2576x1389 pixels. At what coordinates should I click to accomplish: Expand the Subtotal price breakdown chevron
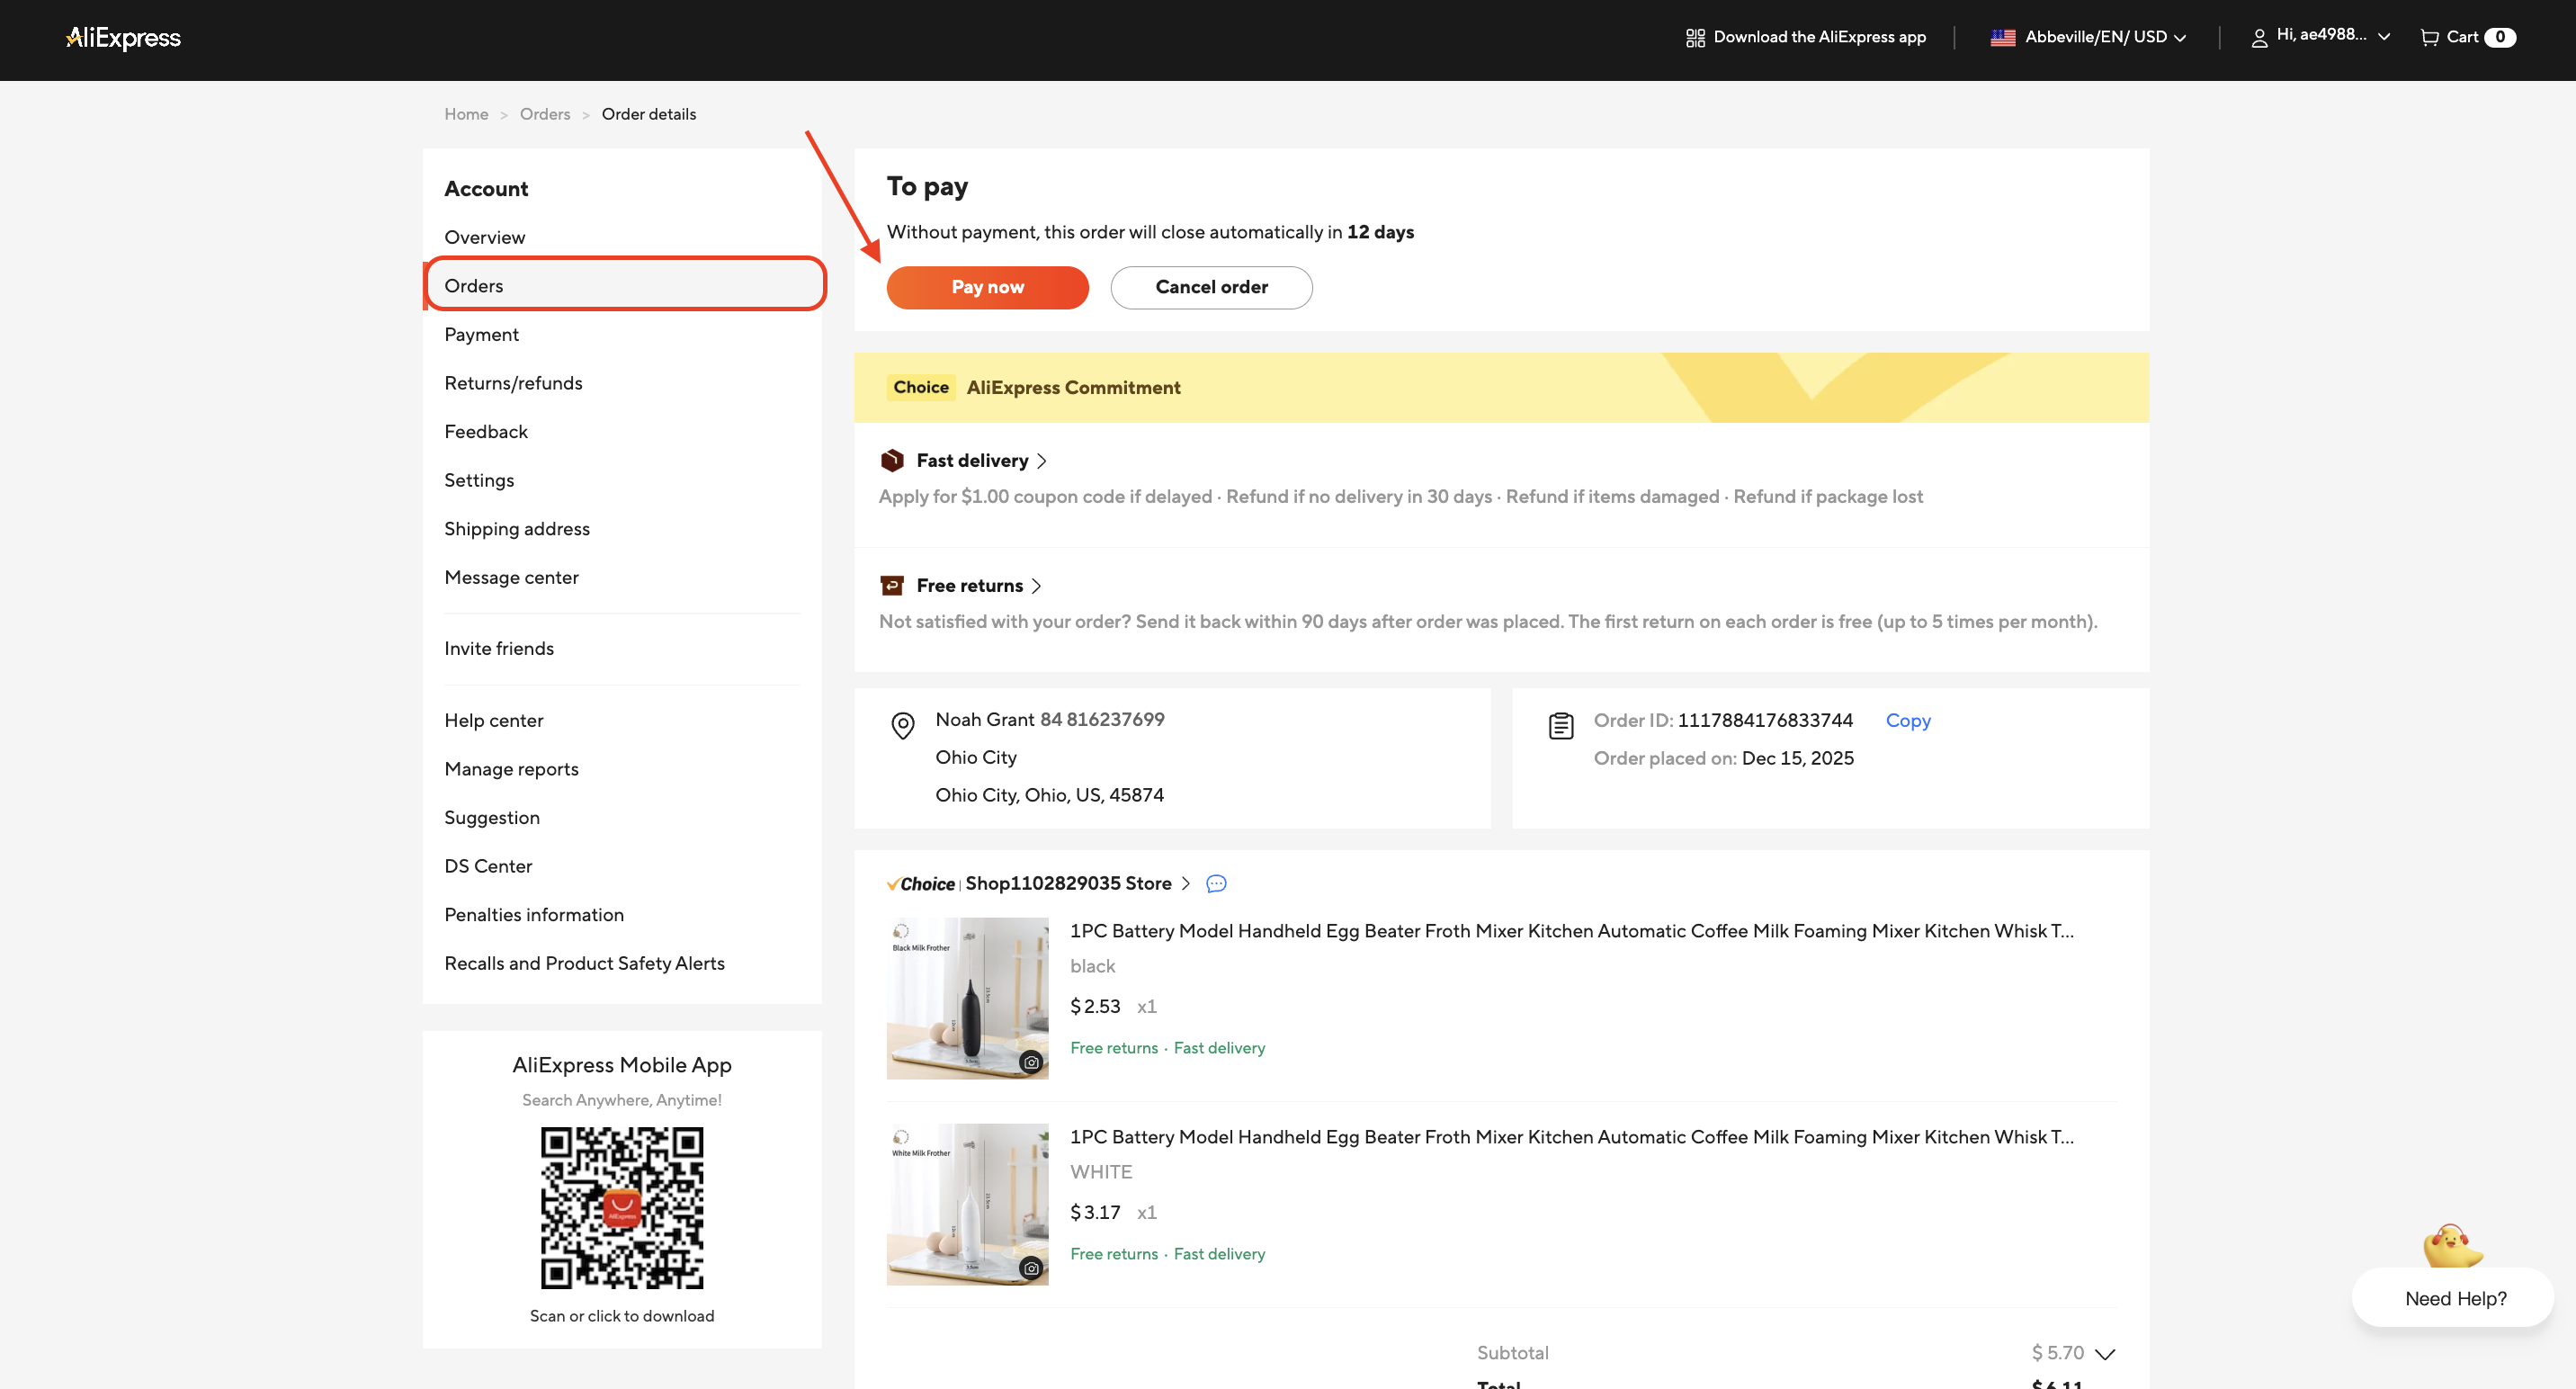tap(2105, 1354)
